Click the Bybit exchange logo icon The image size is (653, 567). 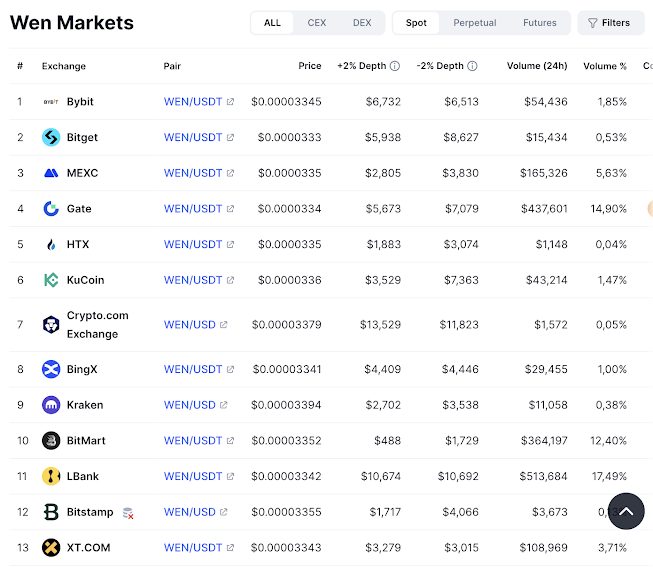pos(51,102)
